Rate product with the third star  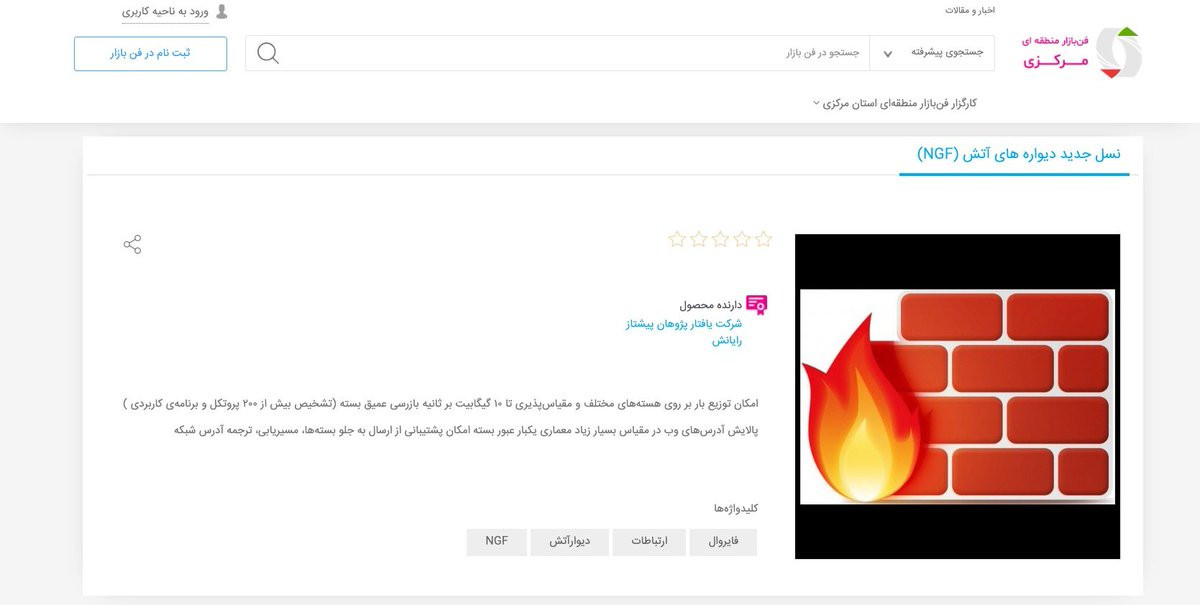pyautogui.click(x=720, y=239)
